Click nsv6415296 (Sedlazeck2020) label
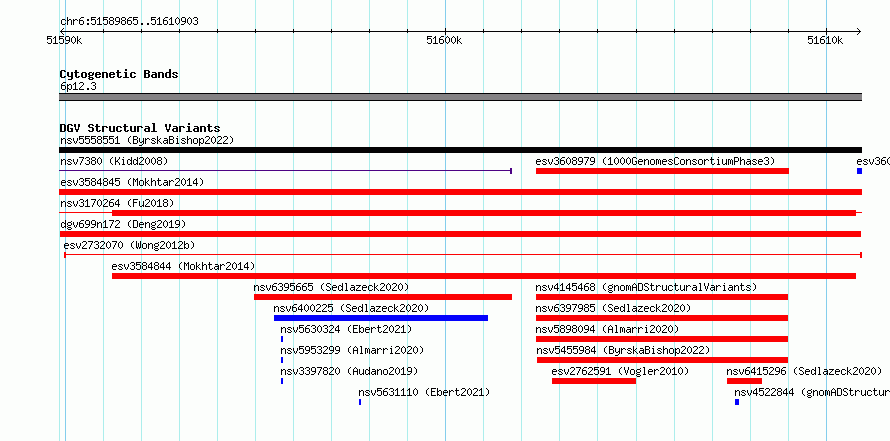This screenshot has height=441, width=890. coord(804,371)
